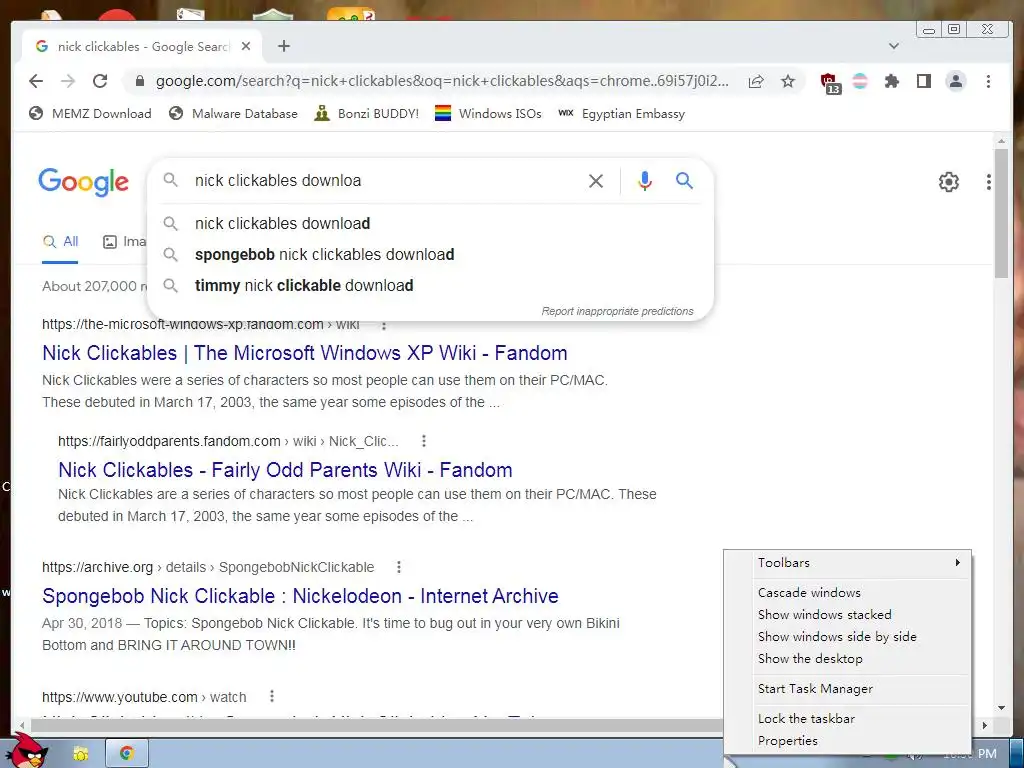Expand the tab search chevron

894,46
